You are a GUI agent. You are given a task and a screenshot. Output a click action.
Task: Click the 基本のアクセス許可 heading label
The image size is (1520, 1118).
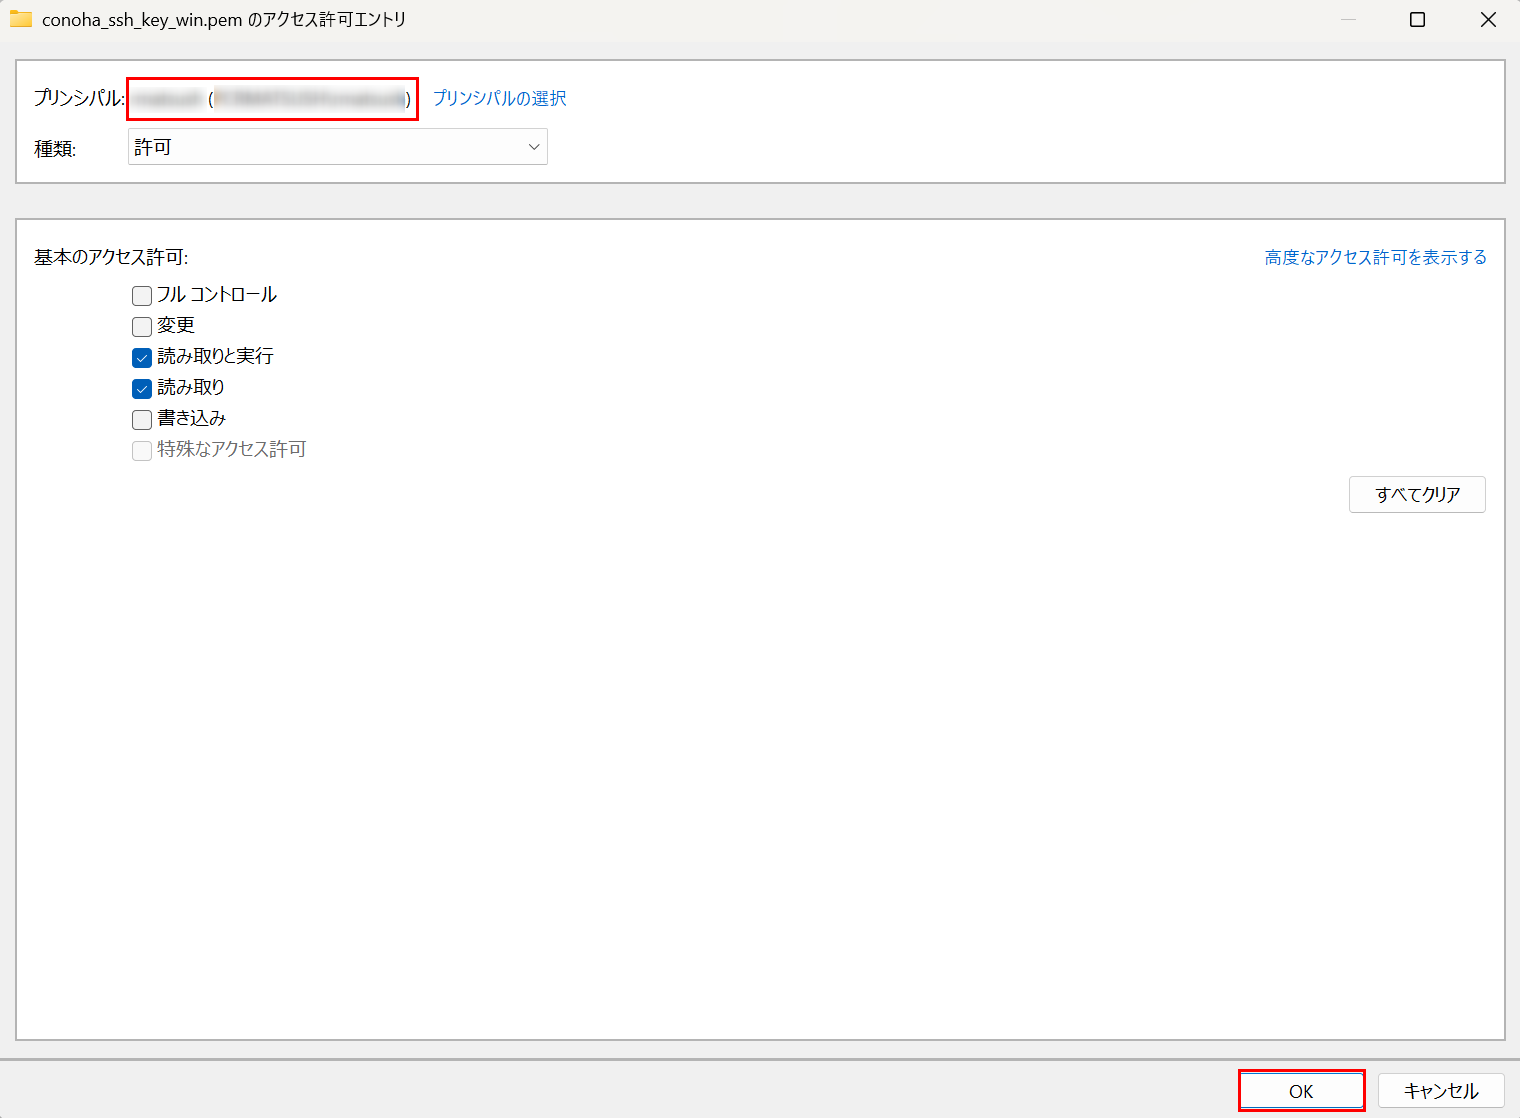[x=111, y=258]
